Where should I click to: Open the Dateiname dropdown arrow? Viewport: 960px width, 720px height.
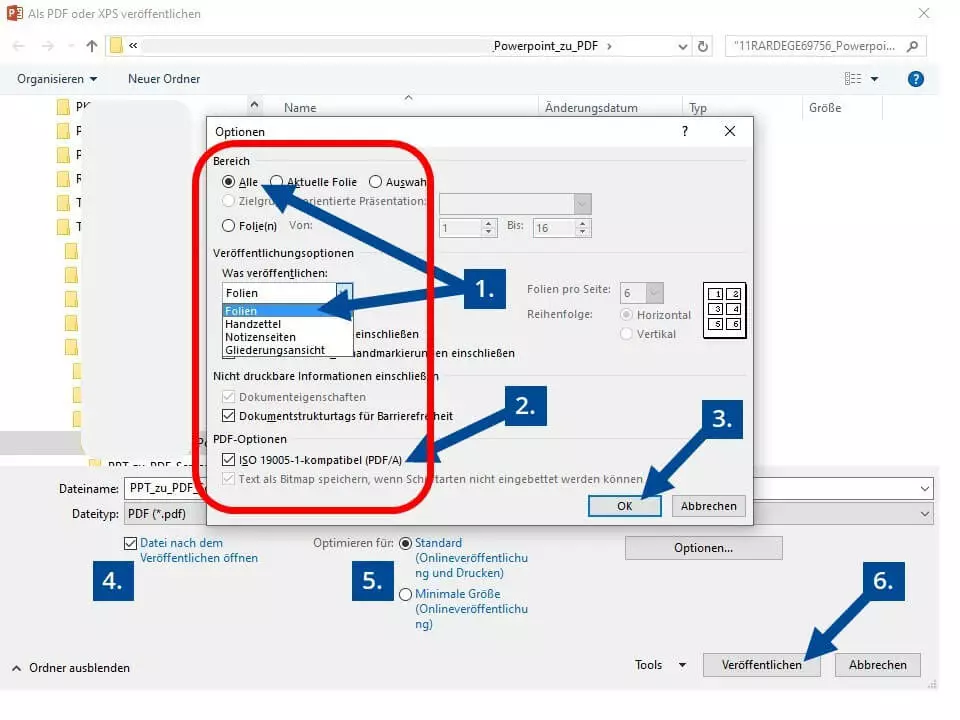point(924,489)
